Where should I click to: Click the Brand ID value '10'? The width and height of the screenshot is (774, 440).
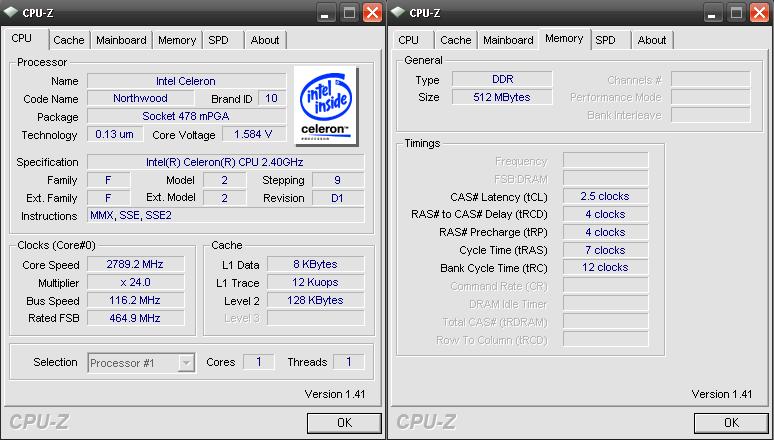click(x=271, y=98)
